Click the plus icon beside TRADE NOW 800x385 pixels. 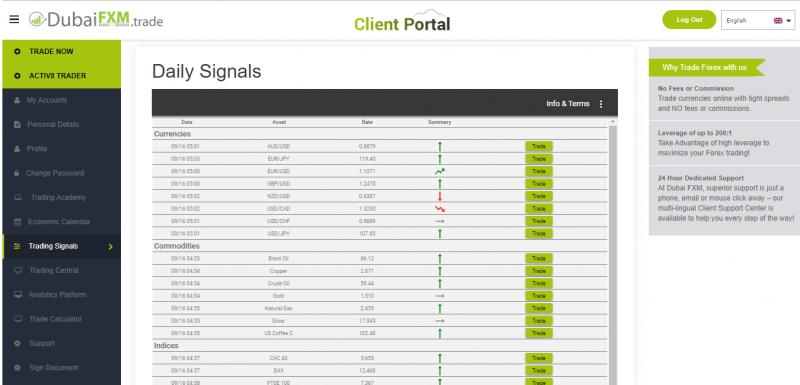[17, 52]
